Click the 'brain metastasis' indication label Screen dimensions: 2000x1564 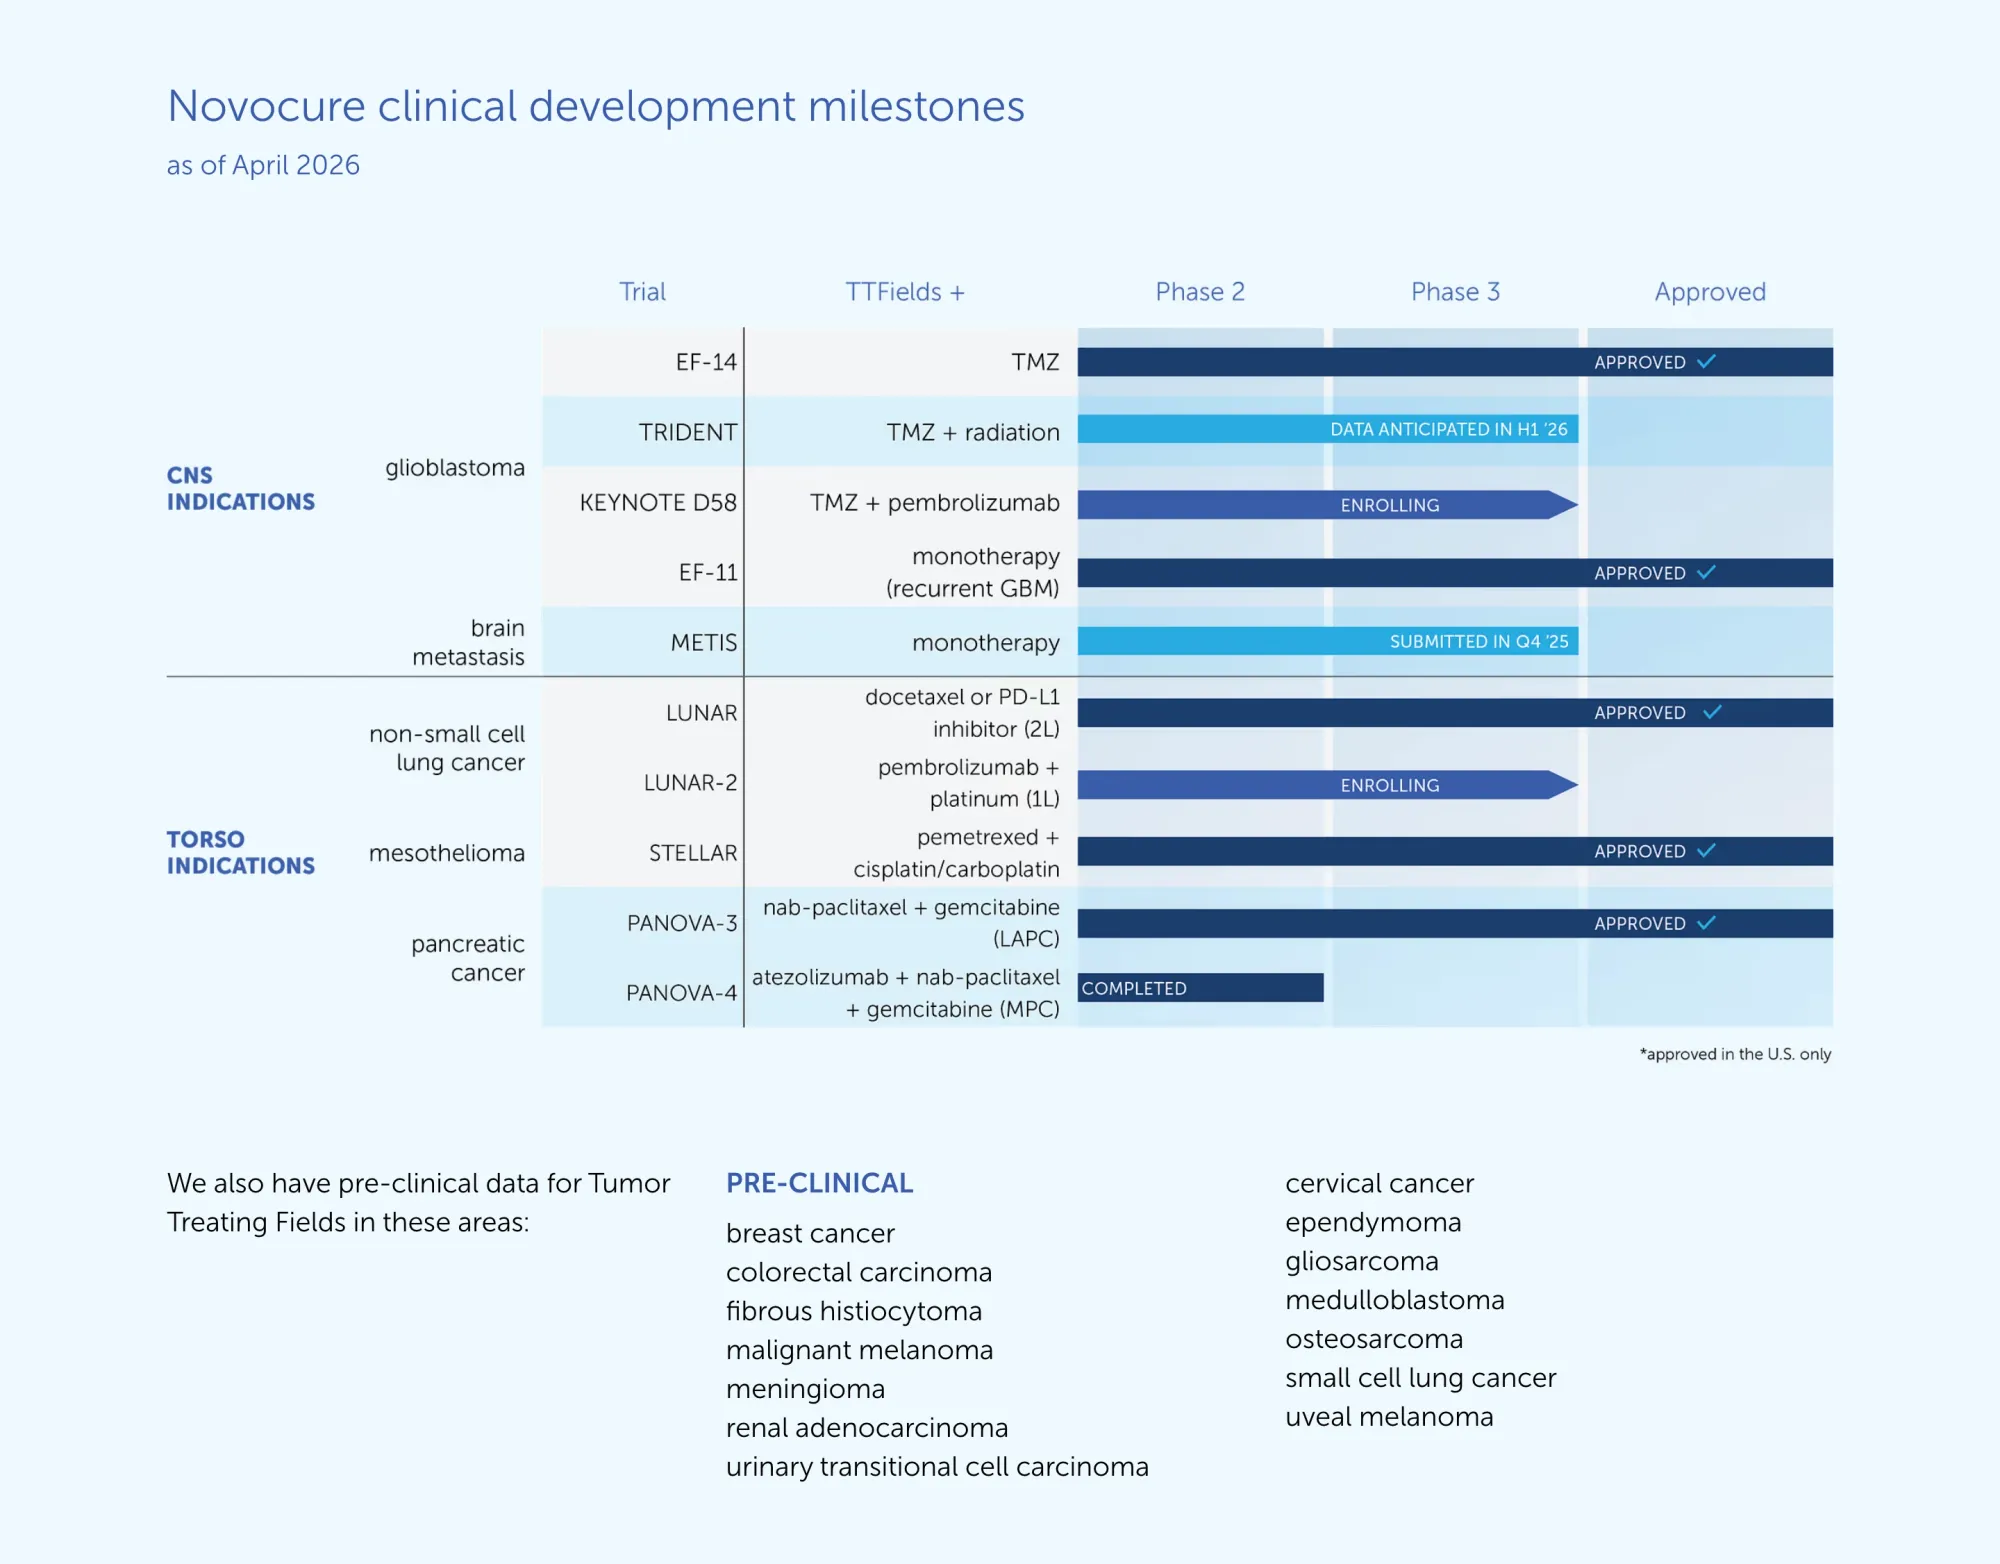pyautogui.click(x=468, y=642)
